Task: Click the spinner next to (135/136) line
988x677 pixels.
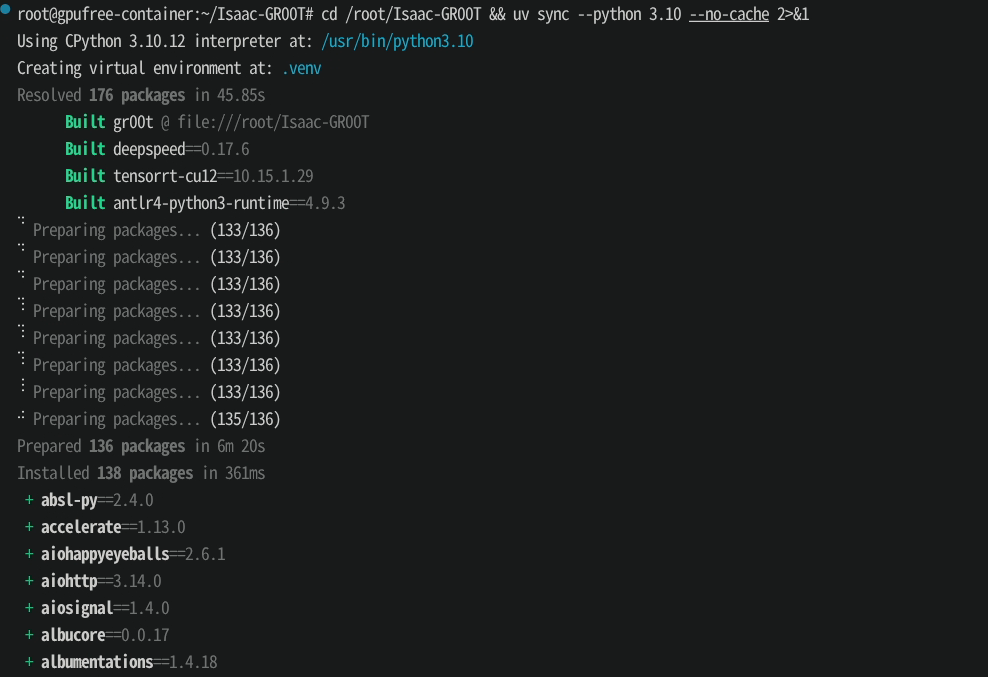Action: tap(21, 415)
